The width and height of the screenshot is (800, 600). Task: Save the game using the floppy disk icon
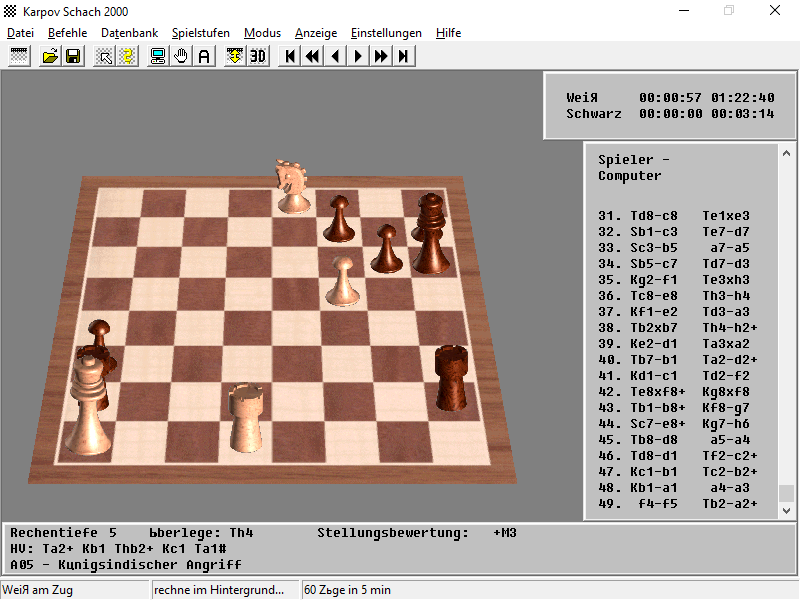(73, 56)
